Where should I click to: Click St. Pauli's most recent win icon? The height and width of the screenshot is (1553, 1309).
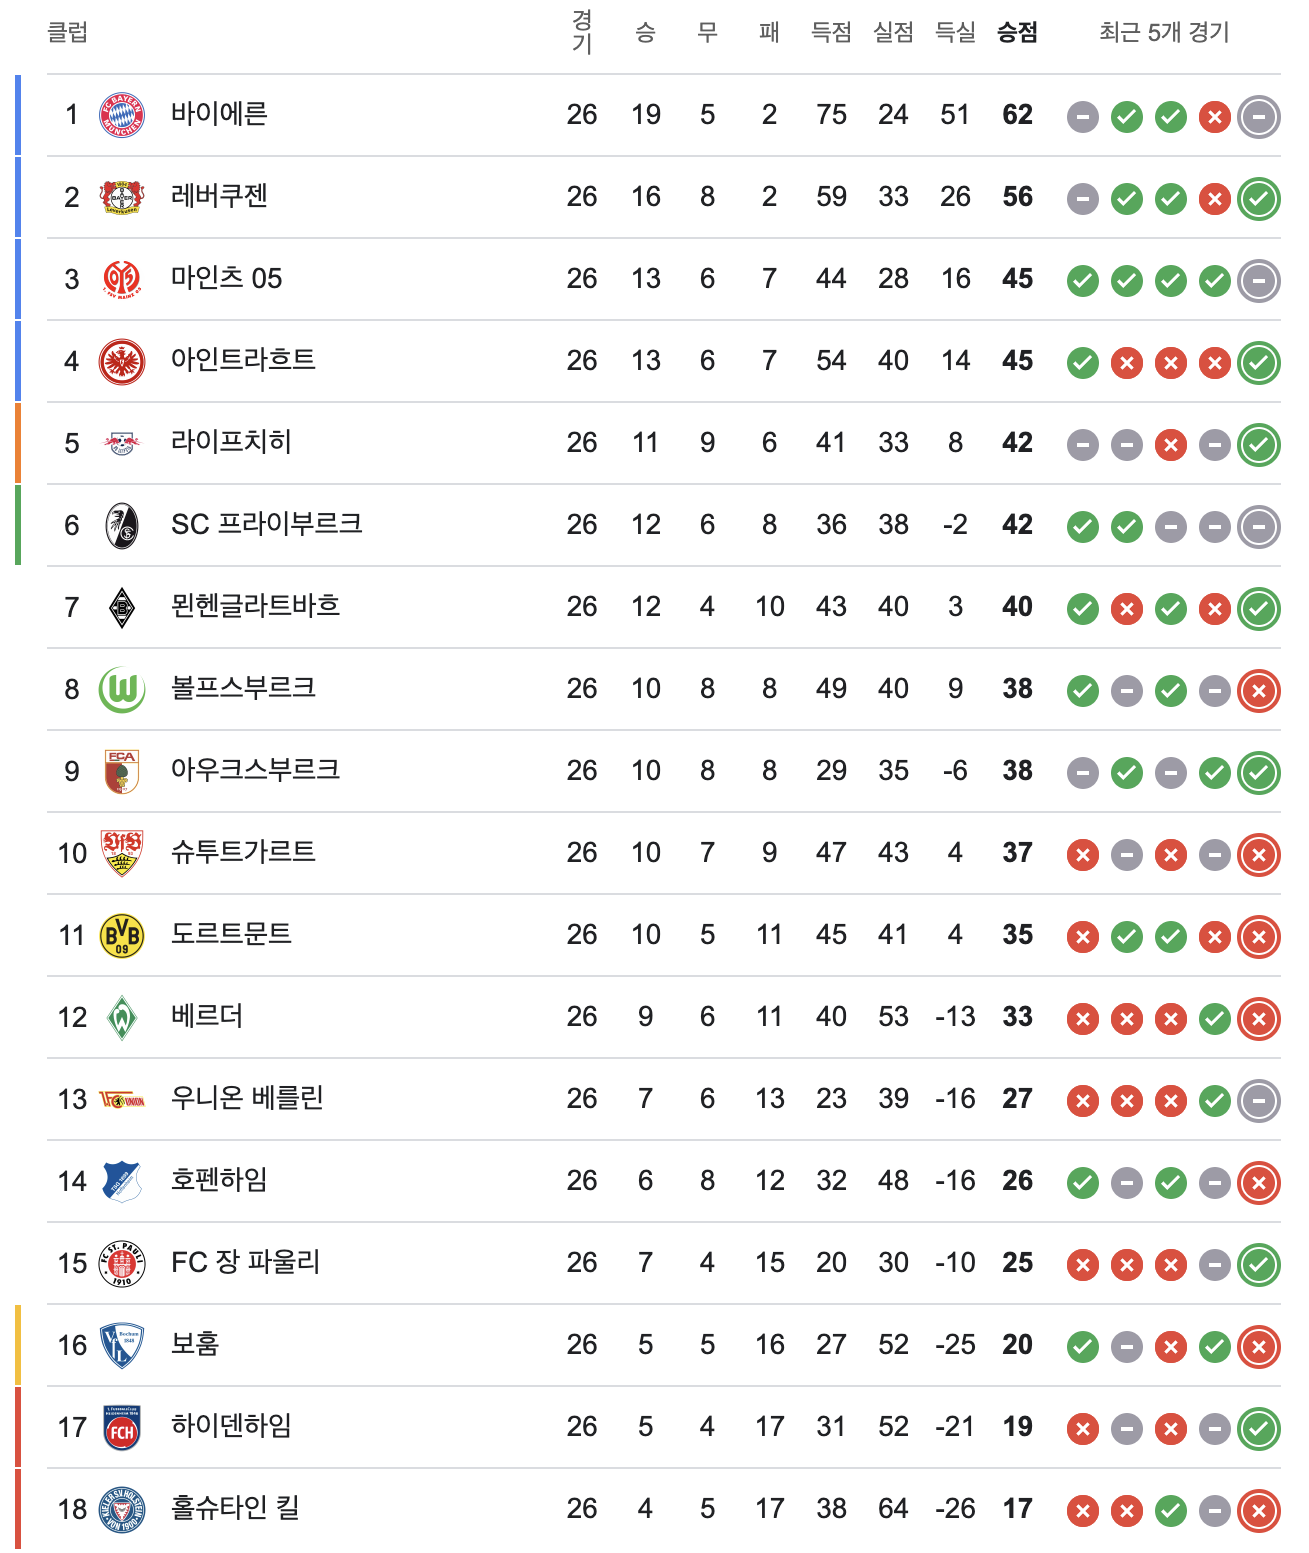click(1259, 1265)
